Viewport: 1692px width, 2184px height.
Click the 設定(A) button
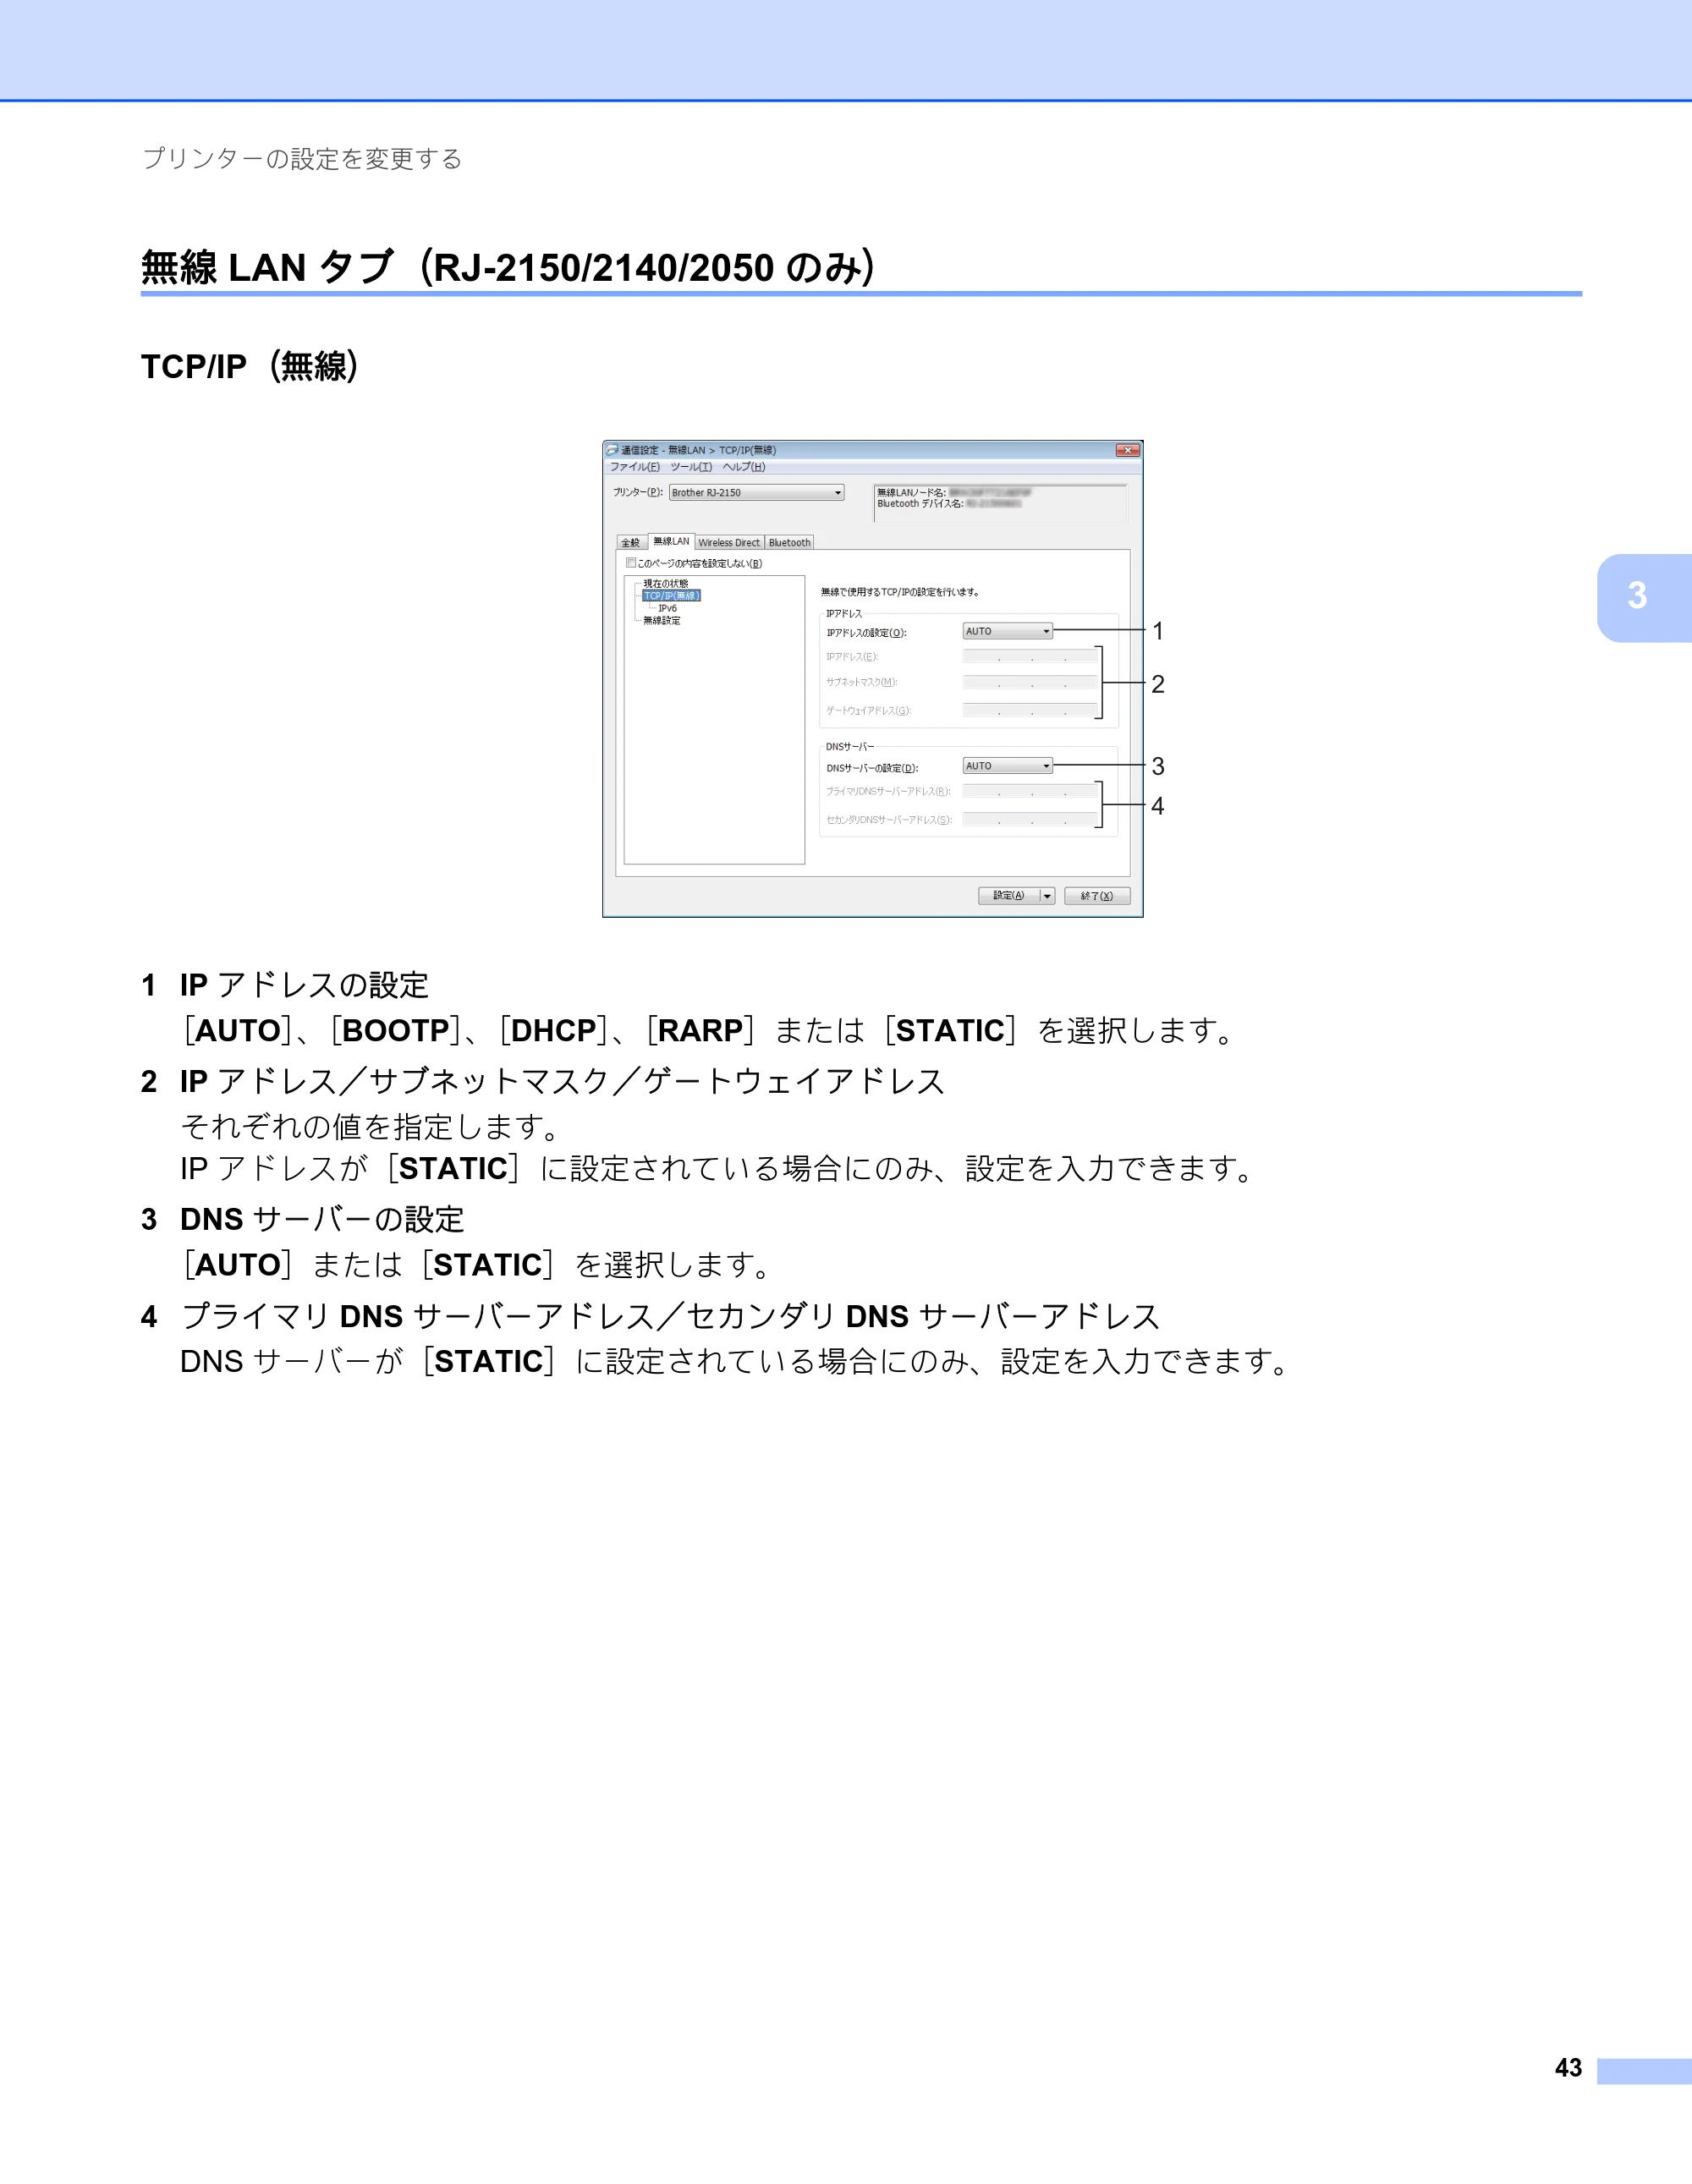[1009, 896]
